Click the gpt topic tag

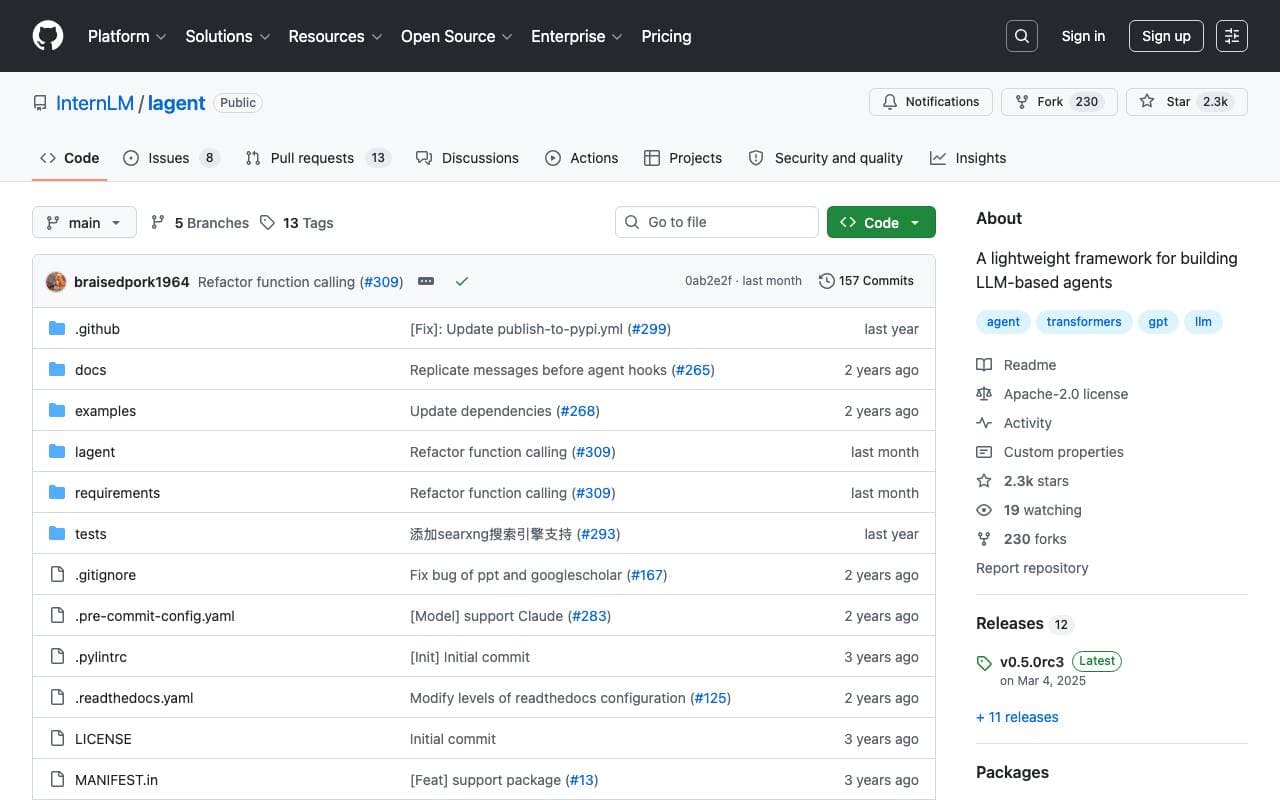point(1158,322)
